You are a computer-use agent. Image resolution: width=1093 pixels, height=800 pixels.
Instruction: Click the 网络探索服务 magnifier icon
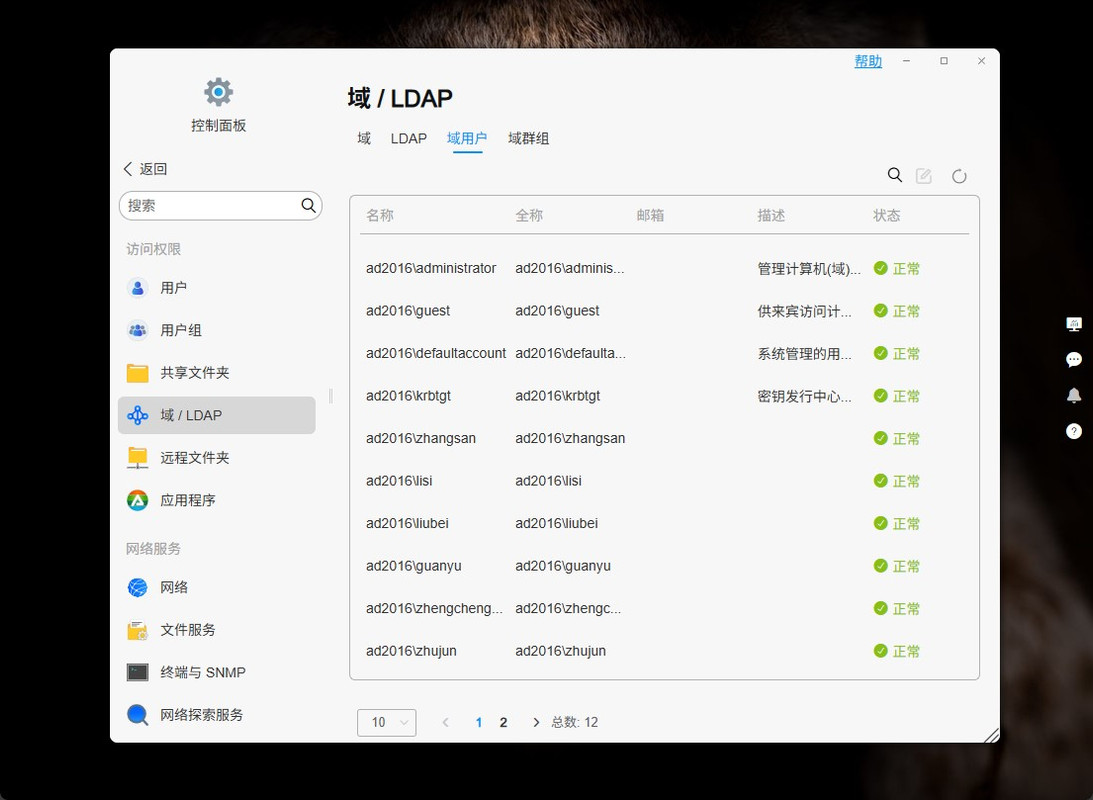[137, 715]
